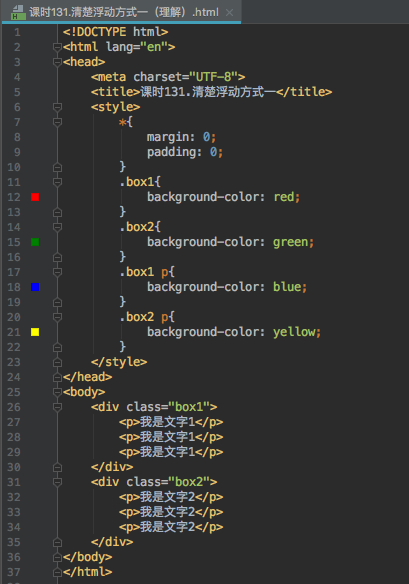Click the title text 课时131.清楚浮动方式一
409x584 pixels.
point(208,92)
